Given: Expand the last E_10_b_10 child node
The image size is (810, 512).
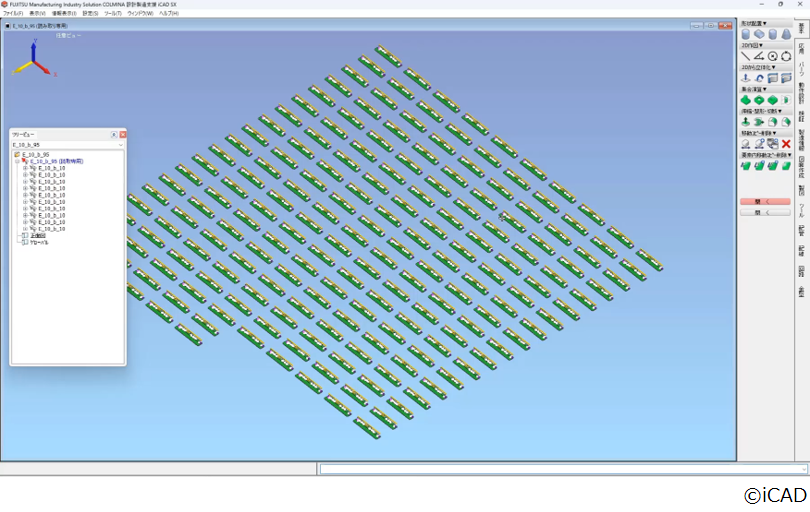Looking at the screenshot, I should (25, 228).
